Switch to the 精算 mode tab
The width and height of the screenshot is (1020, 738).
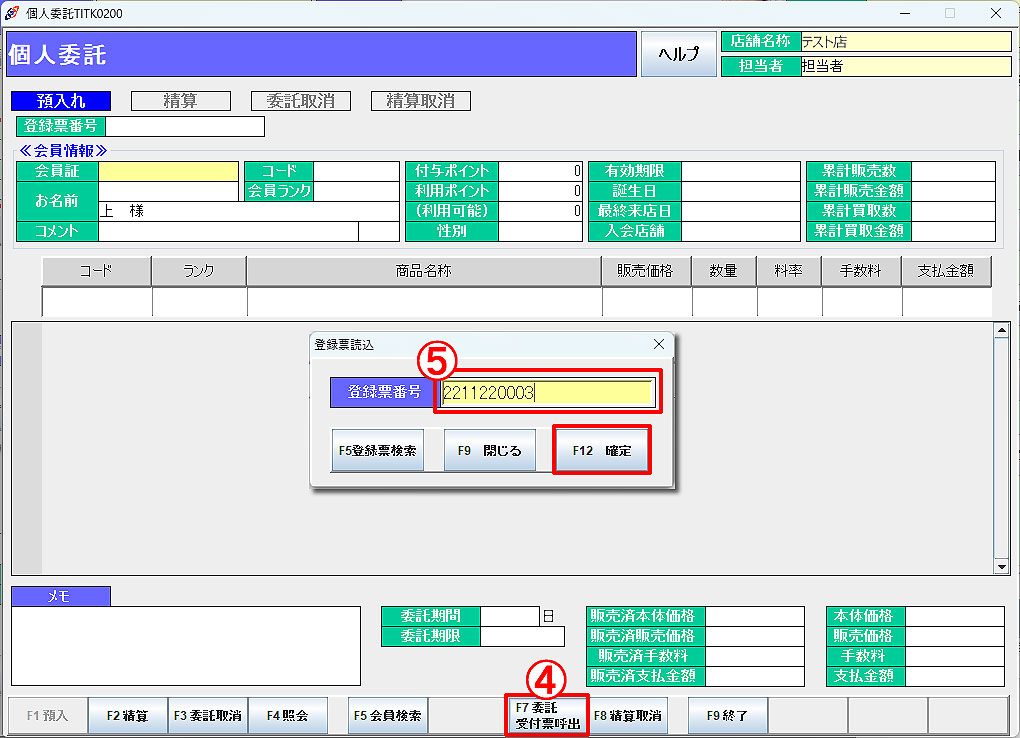coord(180,101)
